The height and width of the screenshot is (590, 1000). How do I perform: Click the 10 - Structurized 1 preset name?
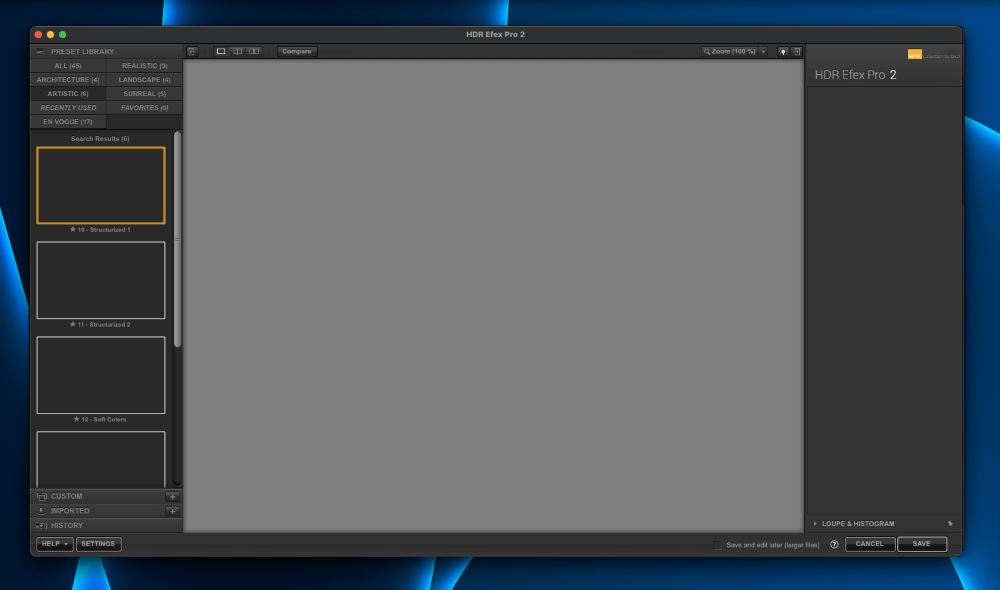tap(104, 230)
